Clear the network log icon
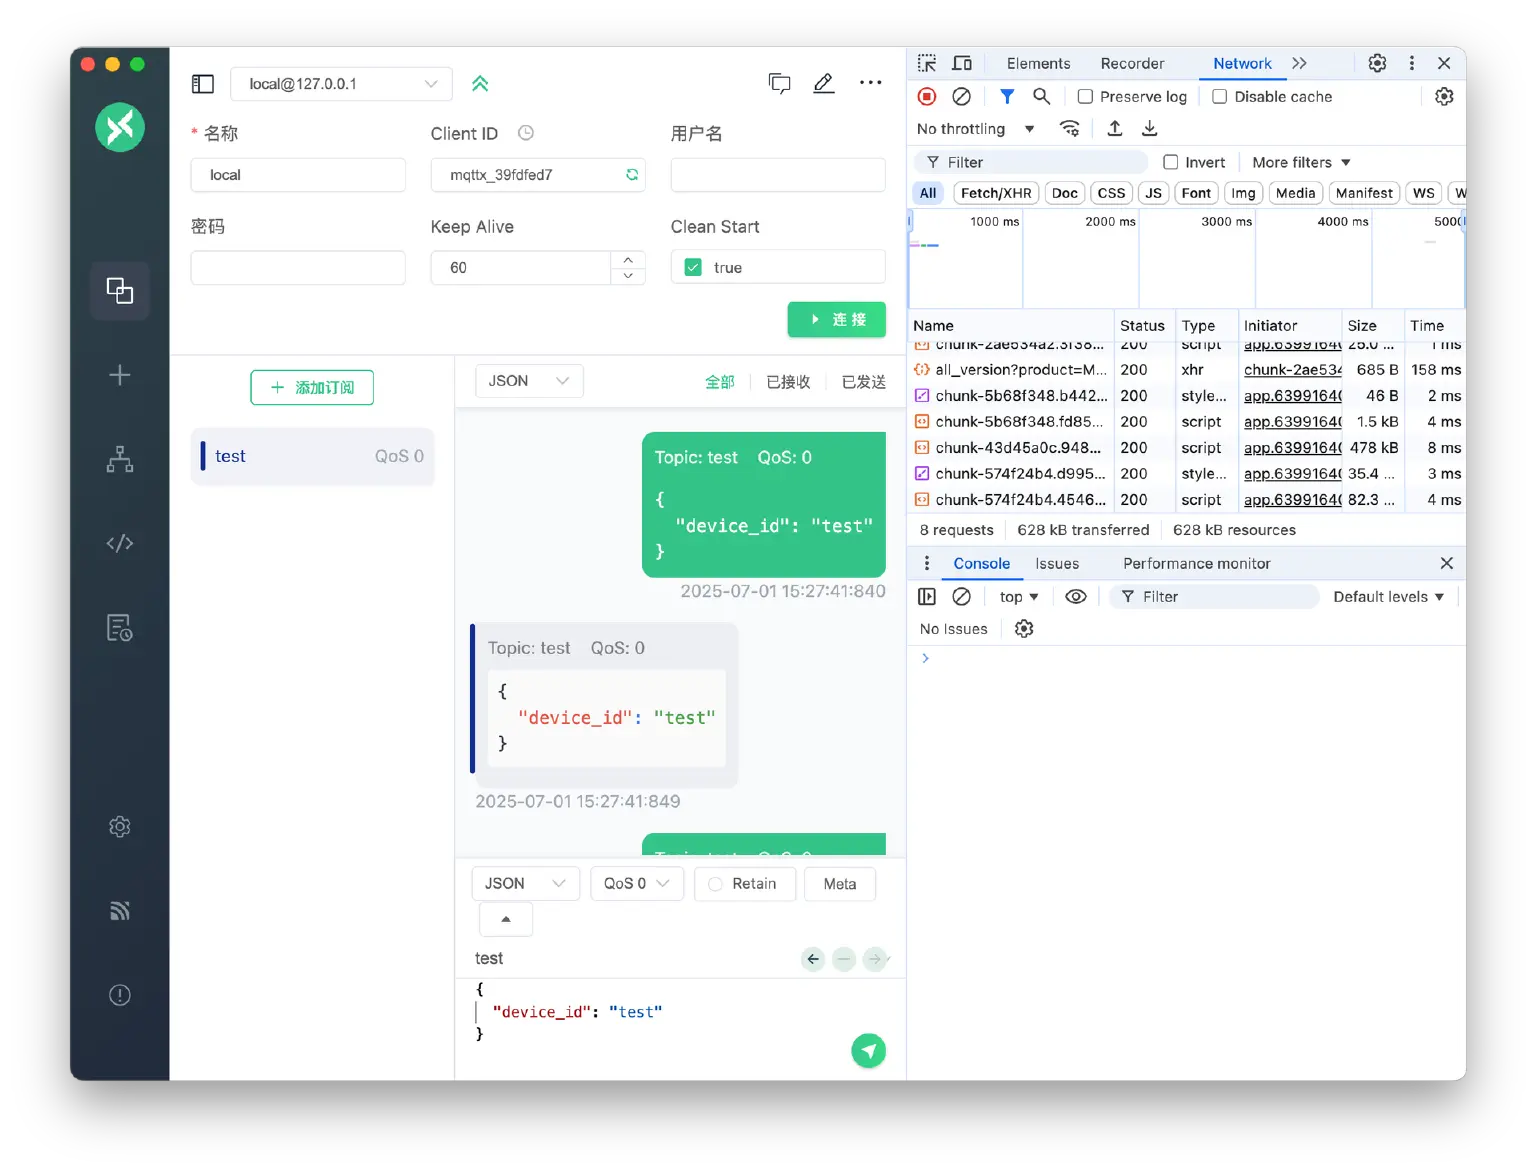Screen dimensions: 1536x1172 point(961,97)
